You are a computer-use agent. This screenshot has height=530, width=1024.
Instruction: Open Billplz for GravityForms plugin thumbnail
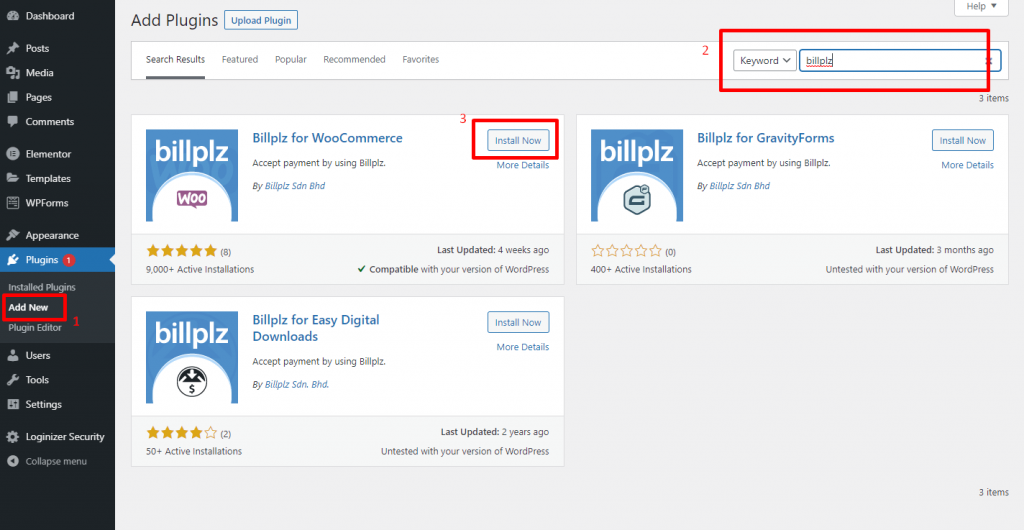pos(637,176)
